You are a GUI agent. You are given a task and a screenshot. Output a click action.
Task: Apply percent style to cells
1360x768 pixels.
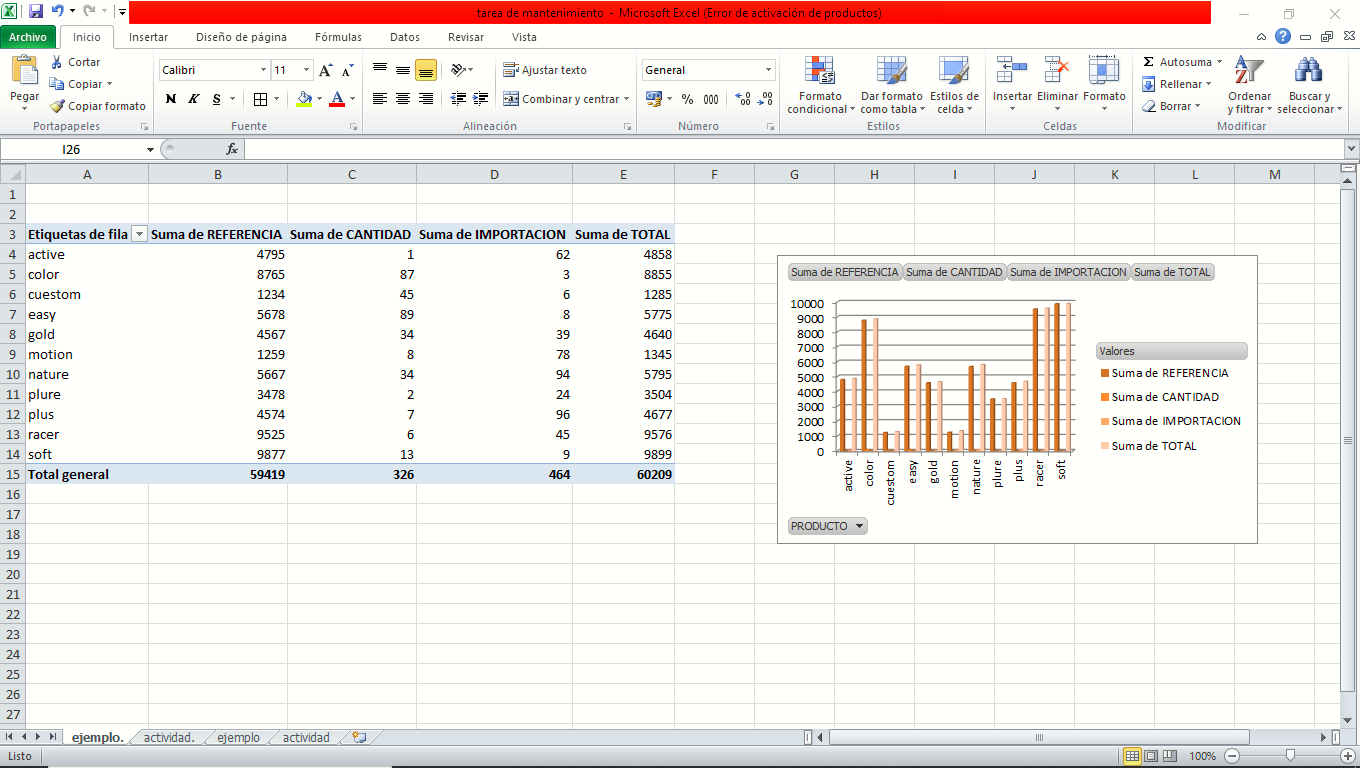[687, 99]
